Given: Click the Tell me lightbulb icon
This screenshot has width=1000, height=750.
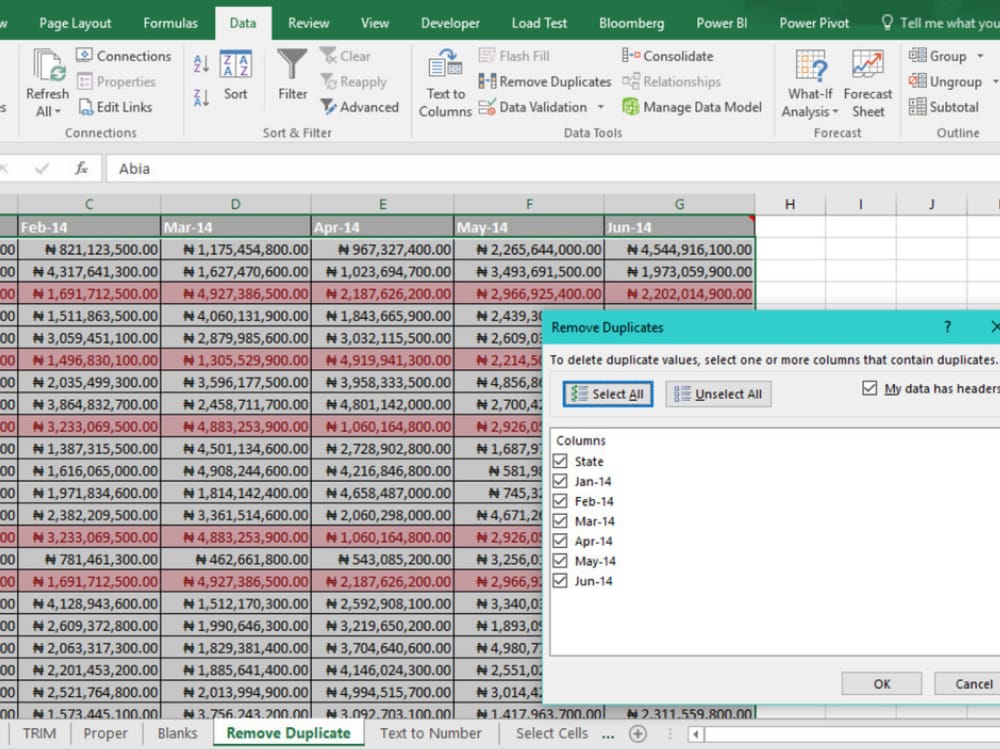Looking at the screenshot, I should [886, 23].
